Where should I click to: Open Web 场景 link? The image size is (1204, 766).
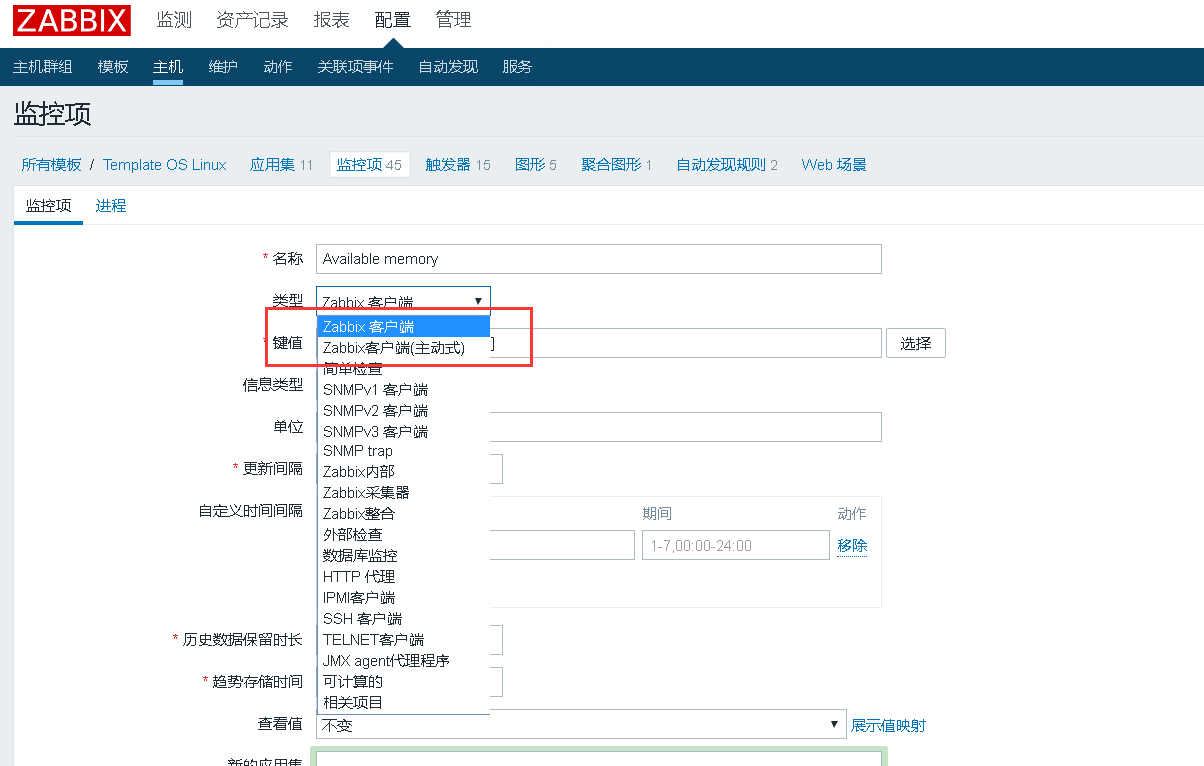click(834, 165)
